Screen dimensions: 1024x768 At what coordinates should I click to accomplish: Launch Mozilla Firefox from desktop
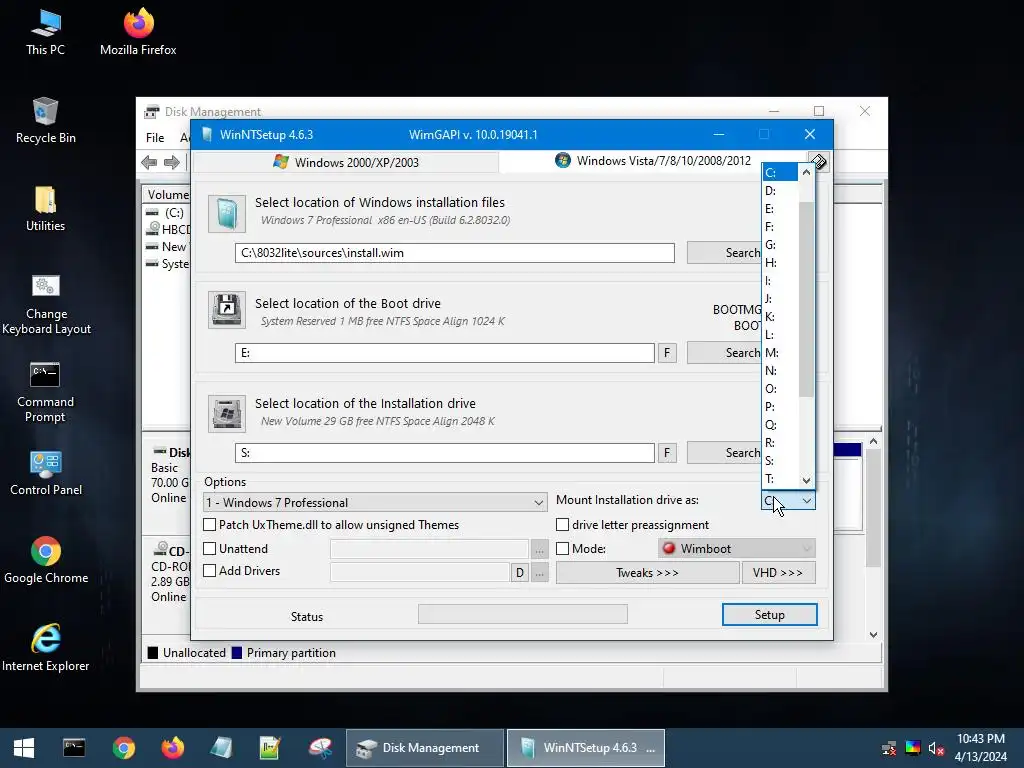click(138, 33)
